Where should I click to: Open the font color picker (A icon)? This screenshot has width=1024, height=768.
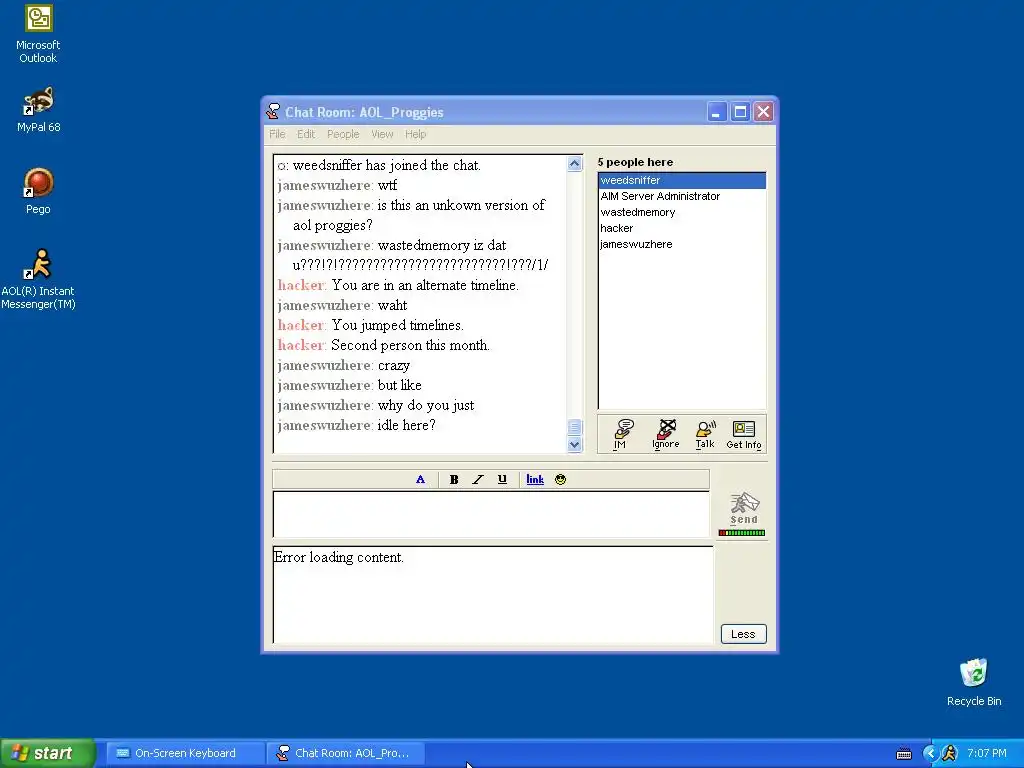(x=421, y=479)
